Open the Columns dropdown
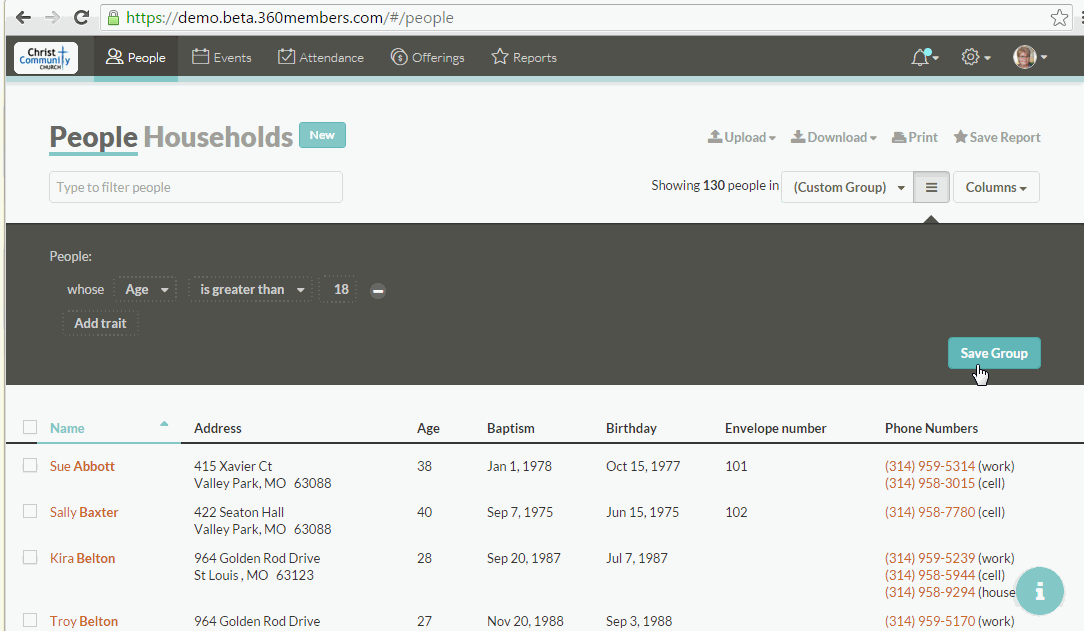Viewport: 1084px width, 631px height. (x=996, y=187)
